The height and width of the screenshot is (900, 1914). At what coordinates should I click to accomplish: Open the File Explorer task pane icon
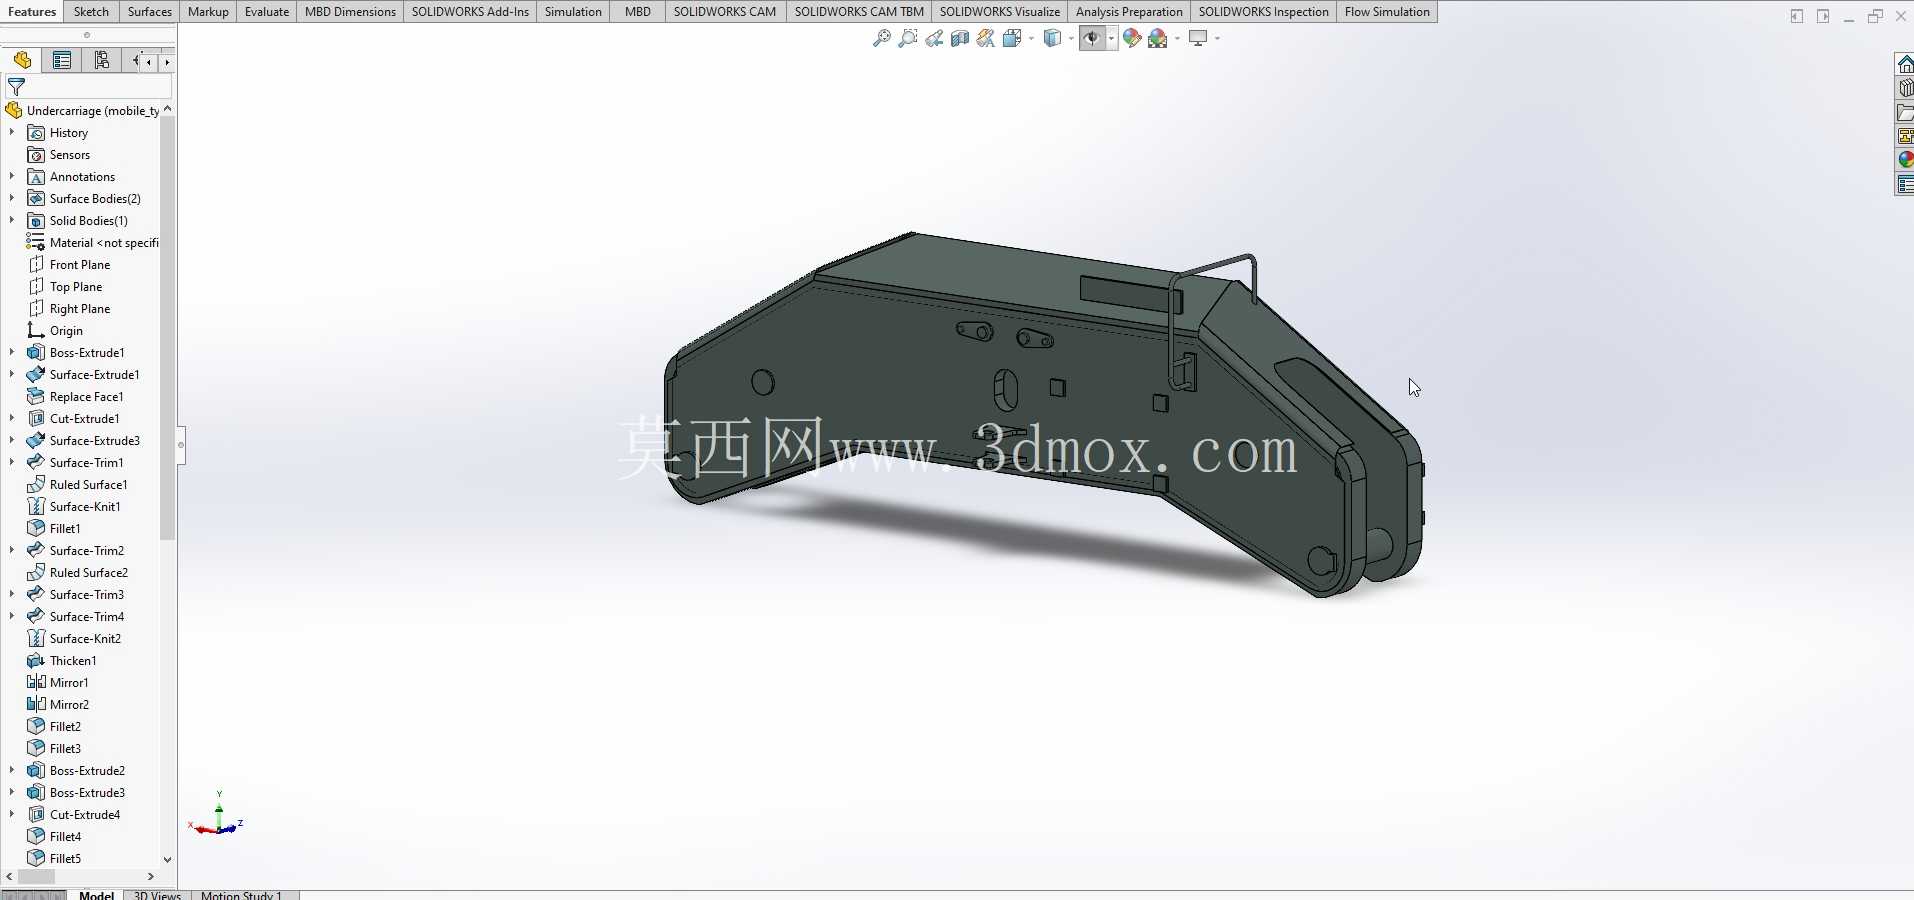coord(1905,112)
